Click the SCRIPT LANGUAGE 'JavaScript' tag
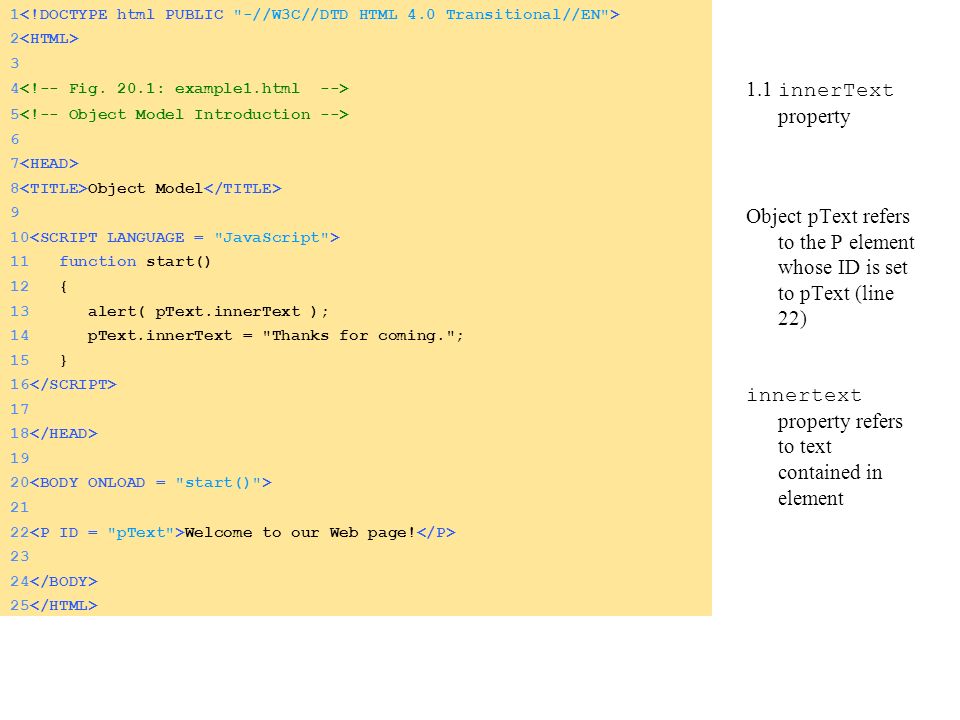Viewport: 960px width, 720px height. pos(184,238)
